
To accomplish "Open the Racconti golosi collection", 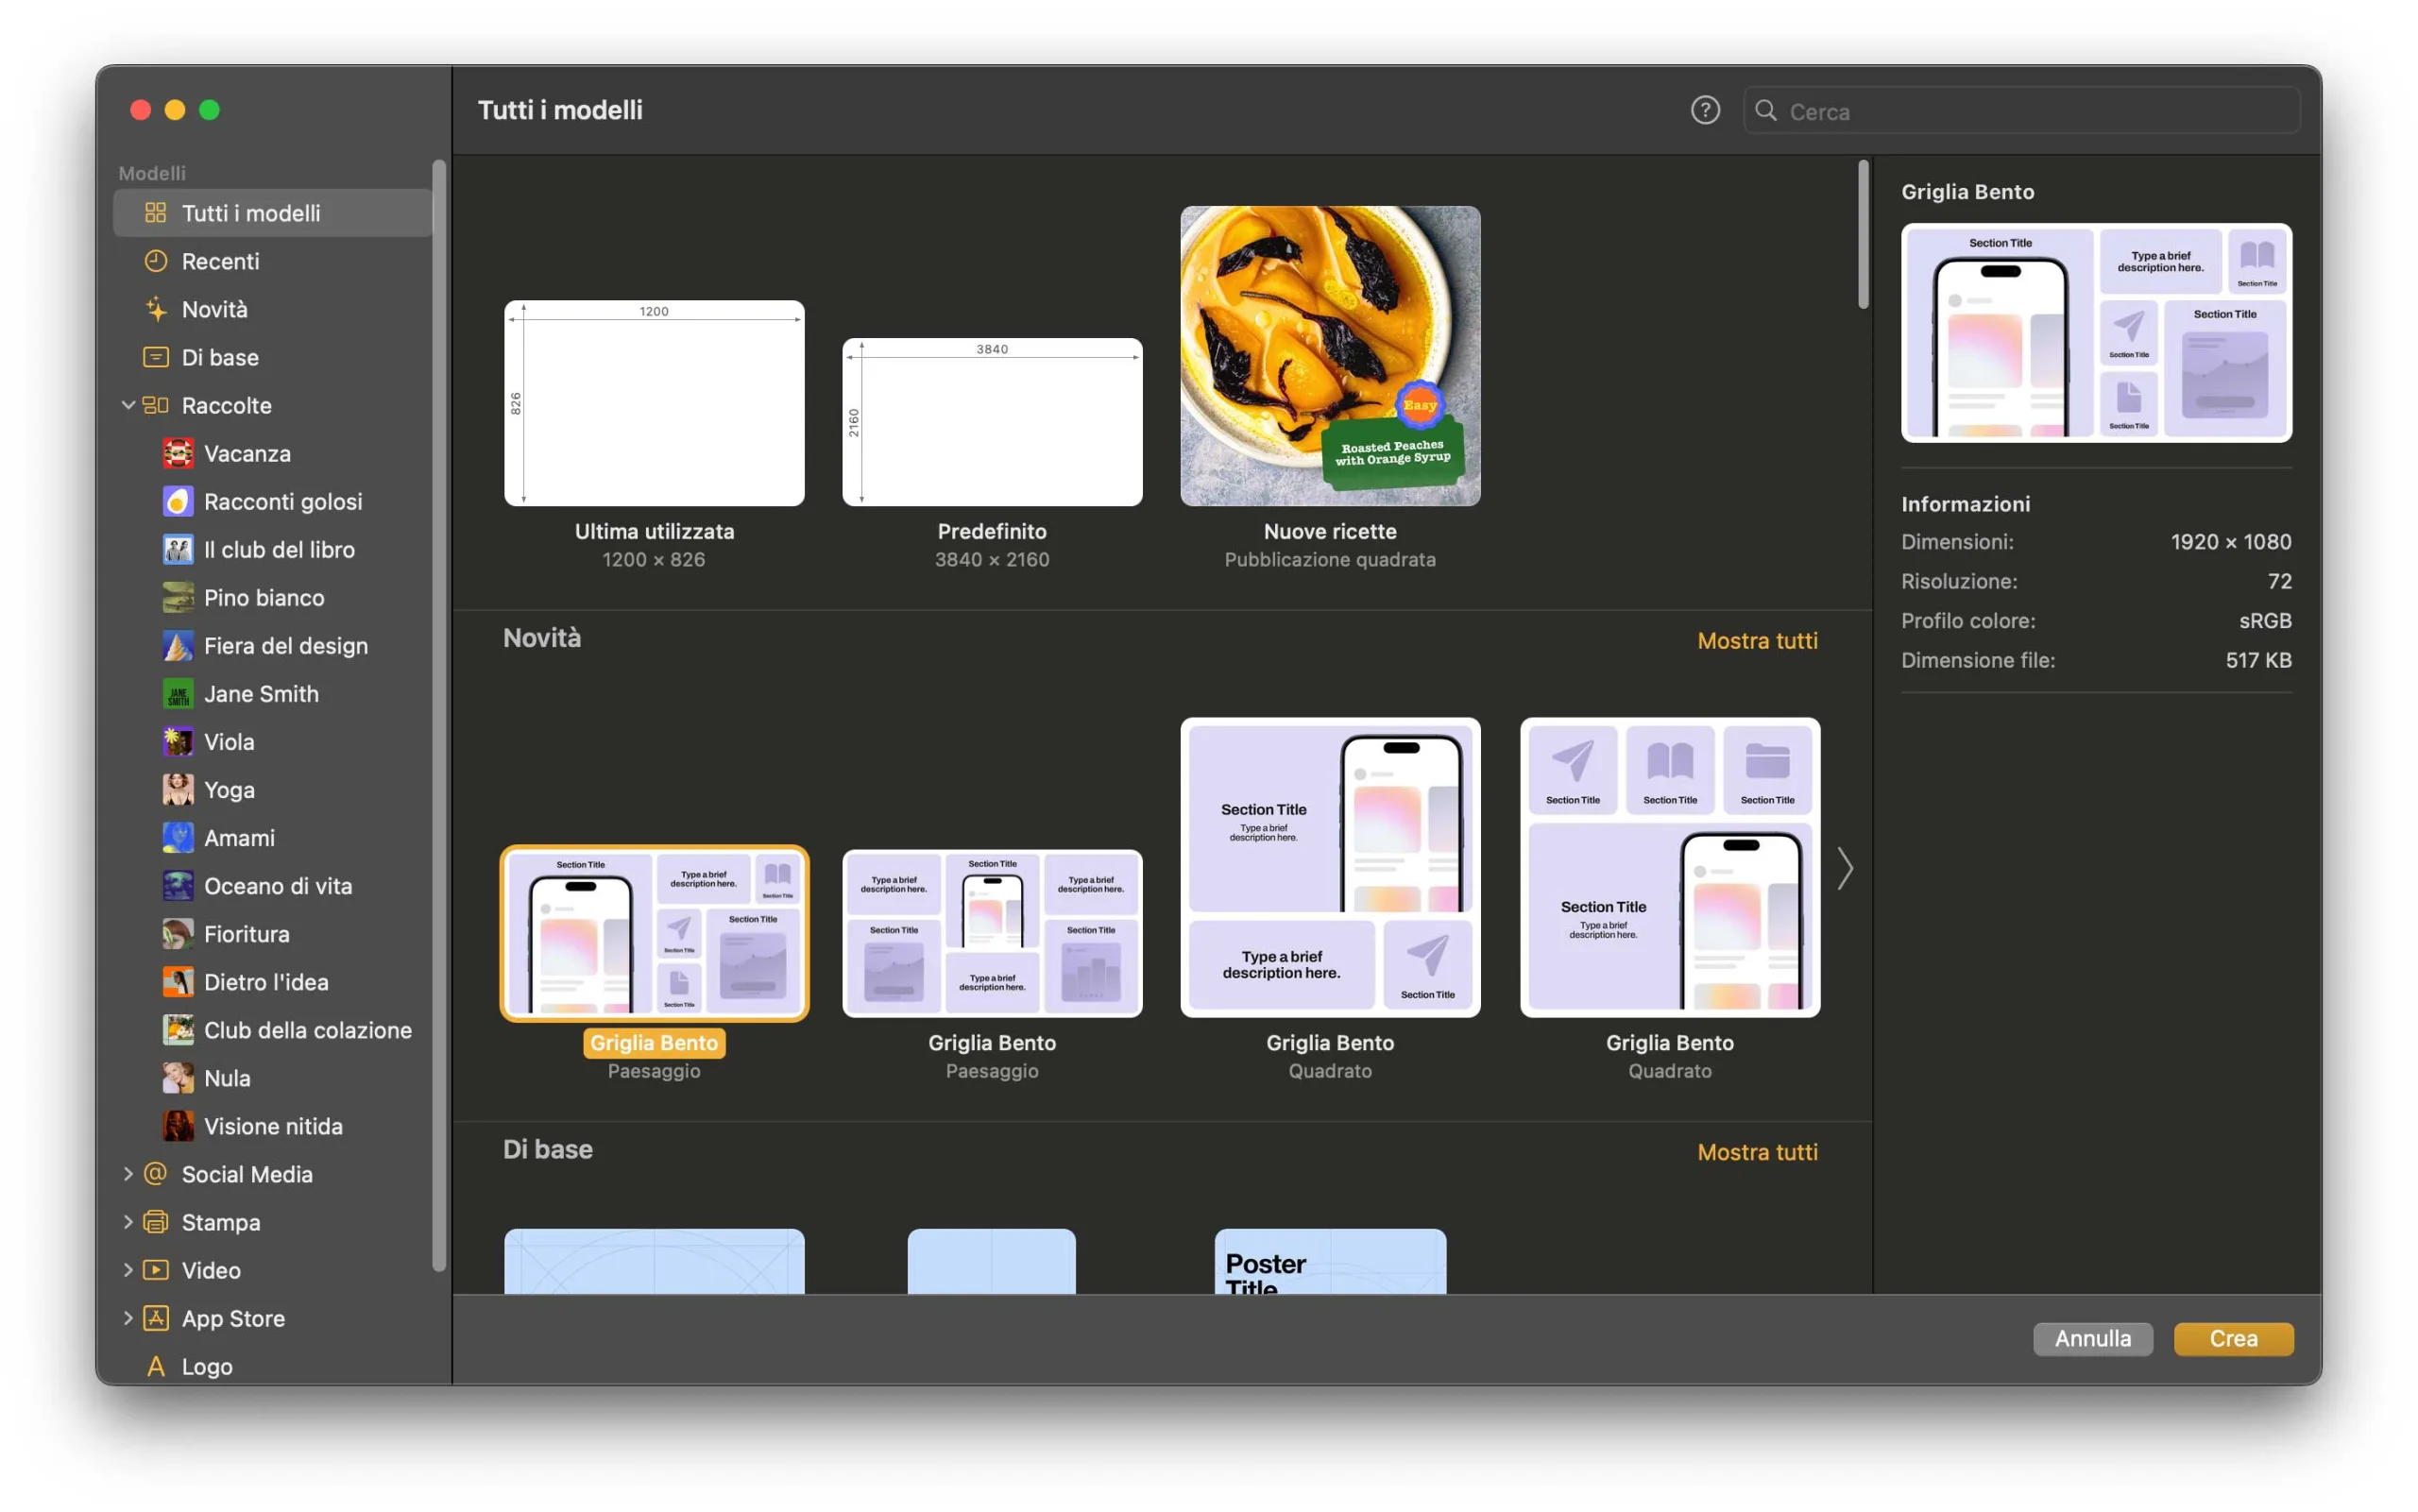I will click(282, 501).
